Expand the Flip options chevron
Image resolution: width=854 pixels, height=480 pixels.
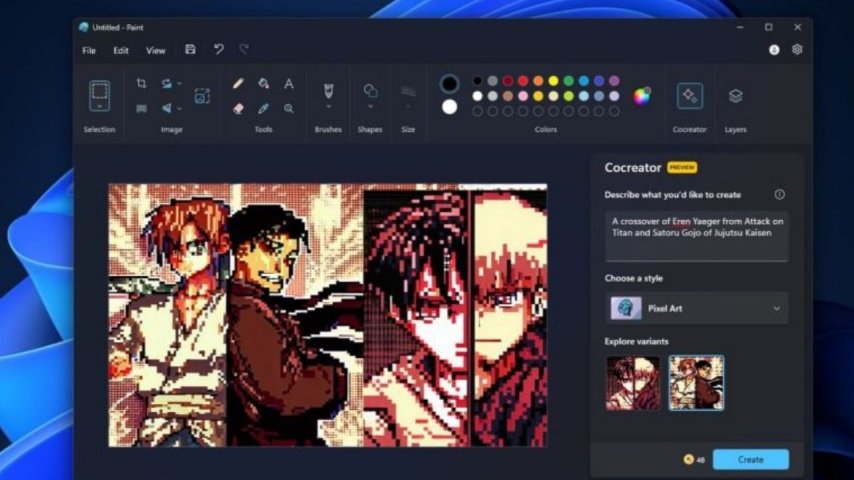[179, 108]
